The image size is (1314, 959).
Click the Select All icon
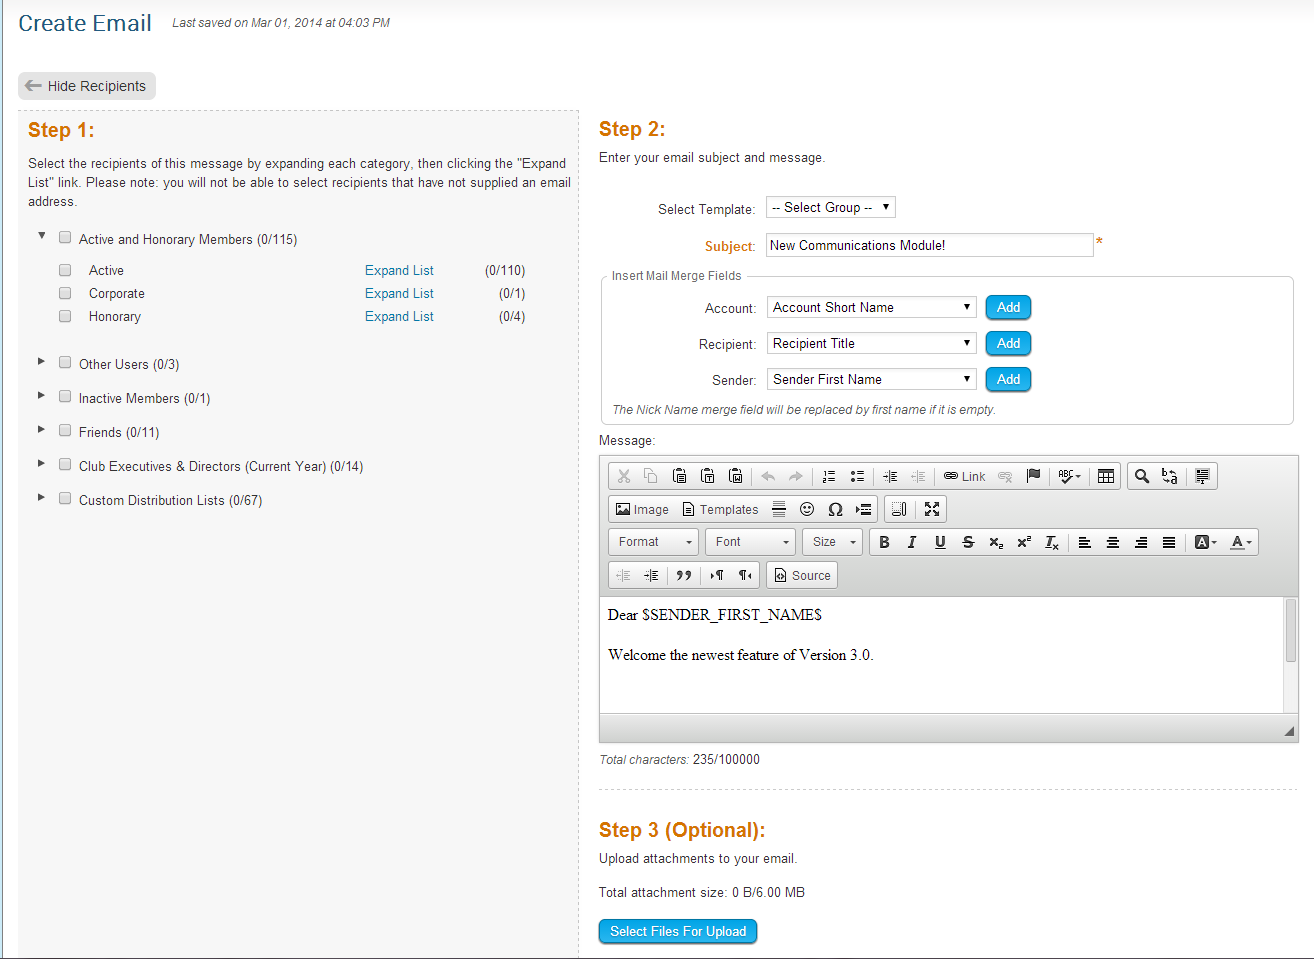coord(1202,476)
